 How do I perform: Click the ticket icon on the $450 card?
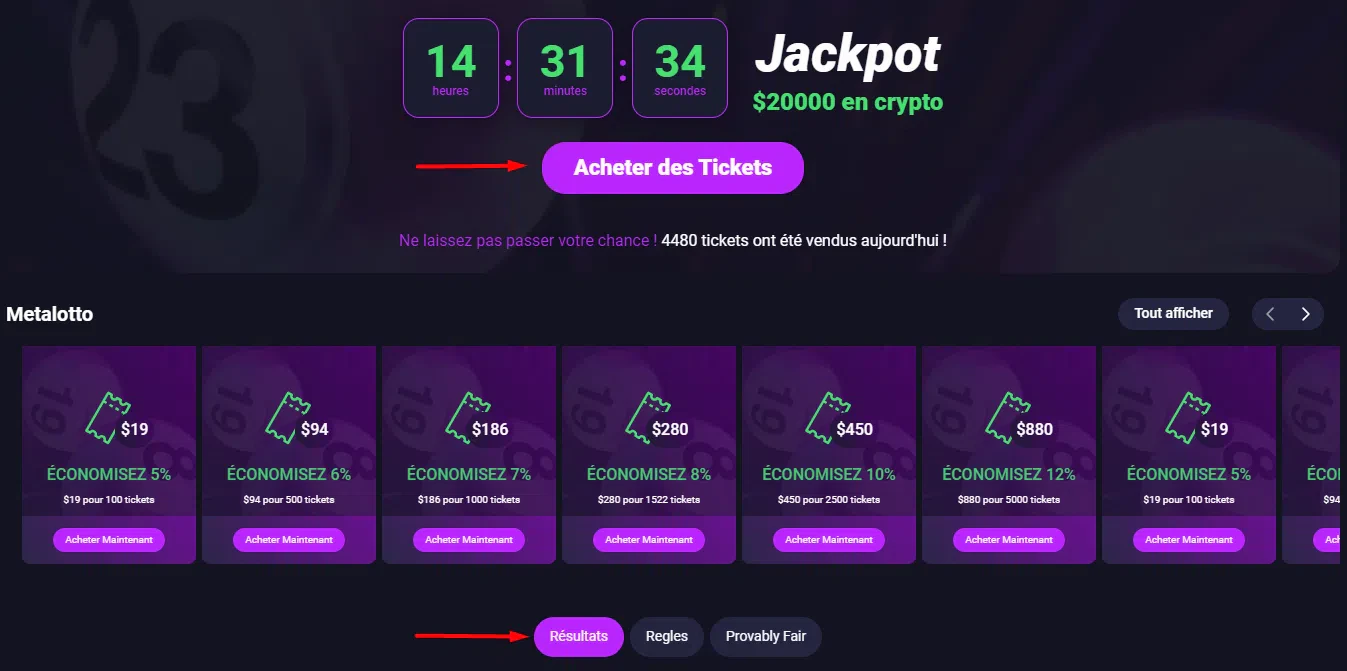(x=823, y=417)
